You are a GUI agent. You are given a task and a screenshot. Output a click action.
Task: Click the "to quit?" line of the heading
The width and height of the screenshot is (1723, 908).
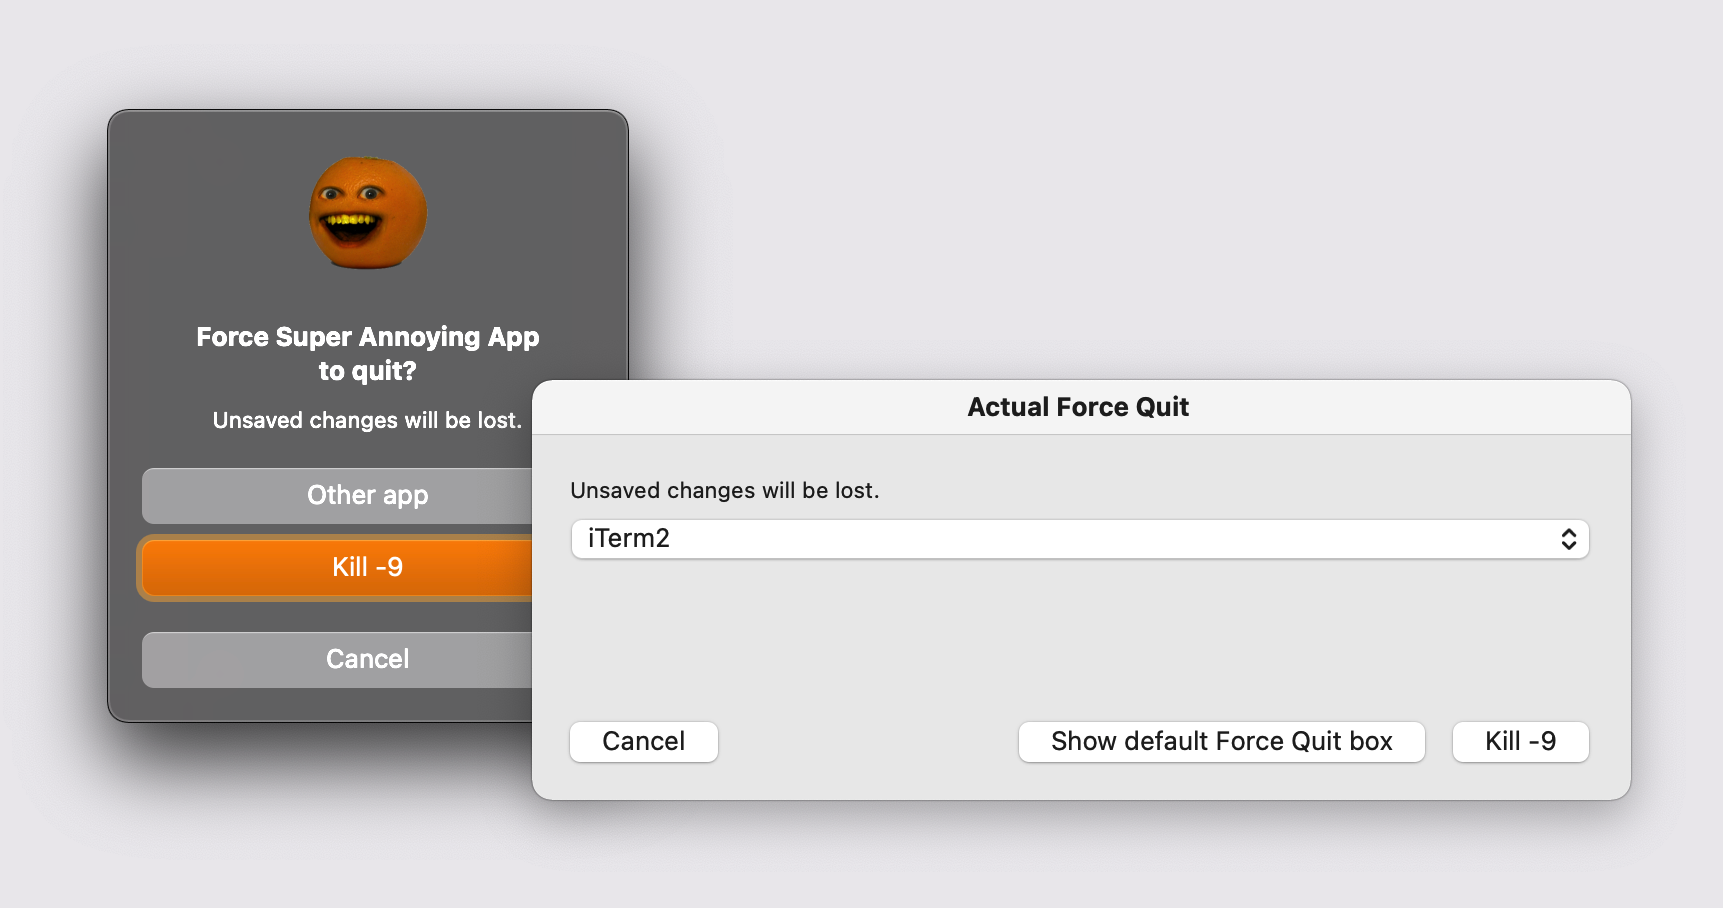click(367, 371)
